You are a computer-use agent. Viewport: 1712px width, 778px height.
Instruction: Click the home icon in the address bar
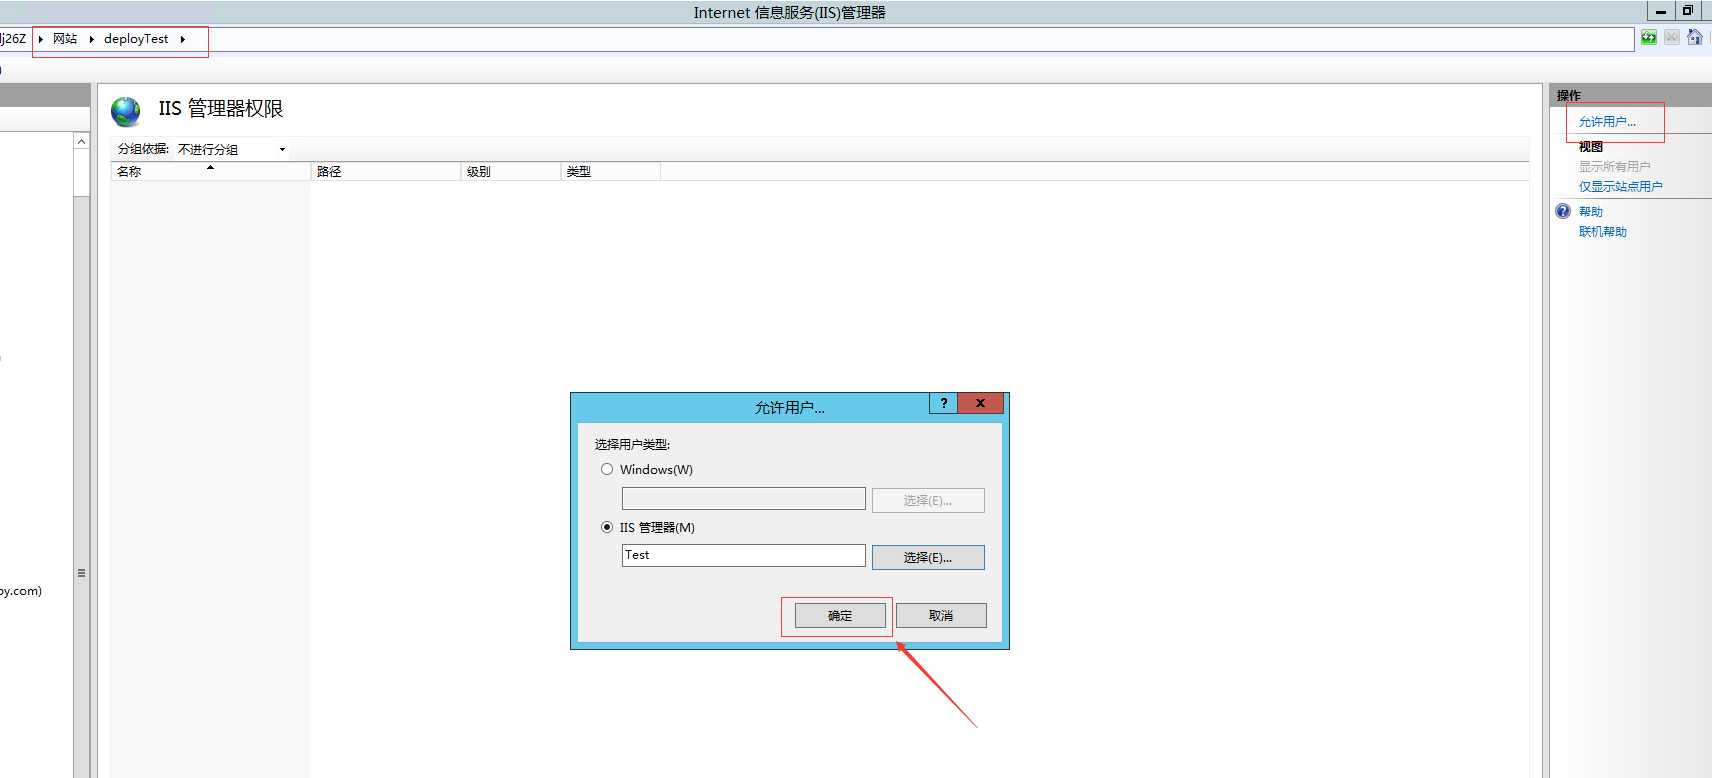coord(1694,38)
